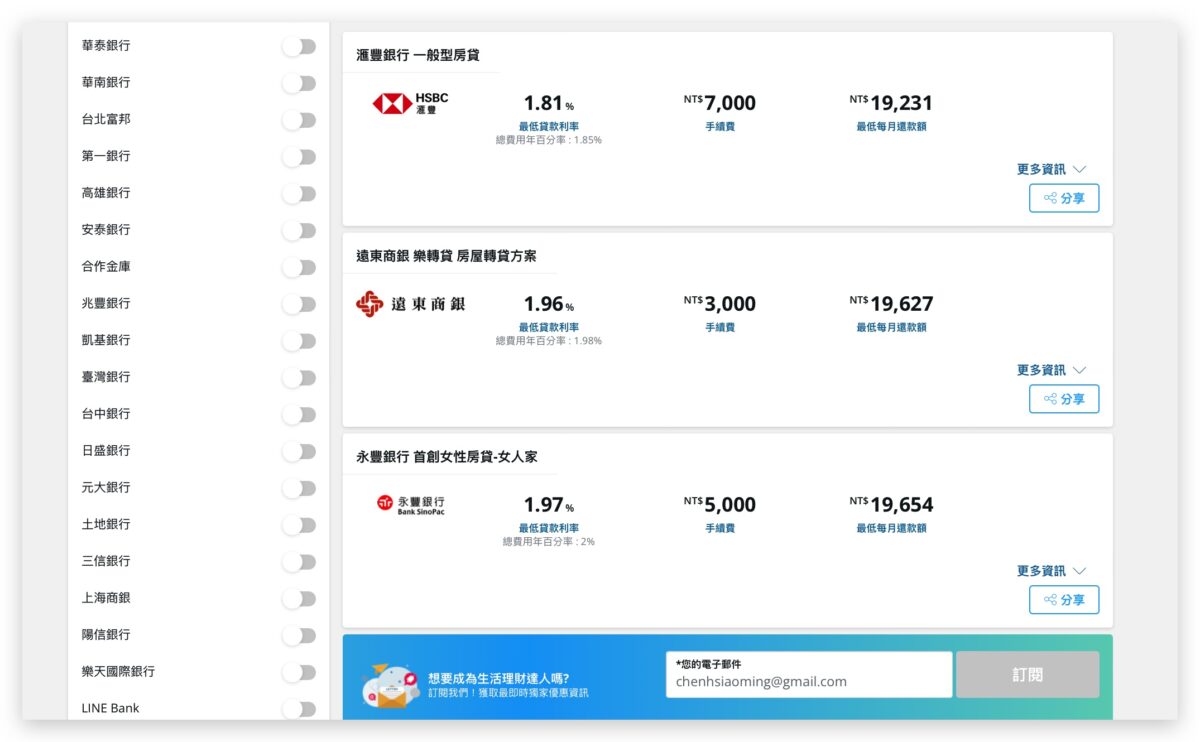Toggle the 臺灣銀行 filter switch
Screen dimensions: 1200x742
coord(299,377)
